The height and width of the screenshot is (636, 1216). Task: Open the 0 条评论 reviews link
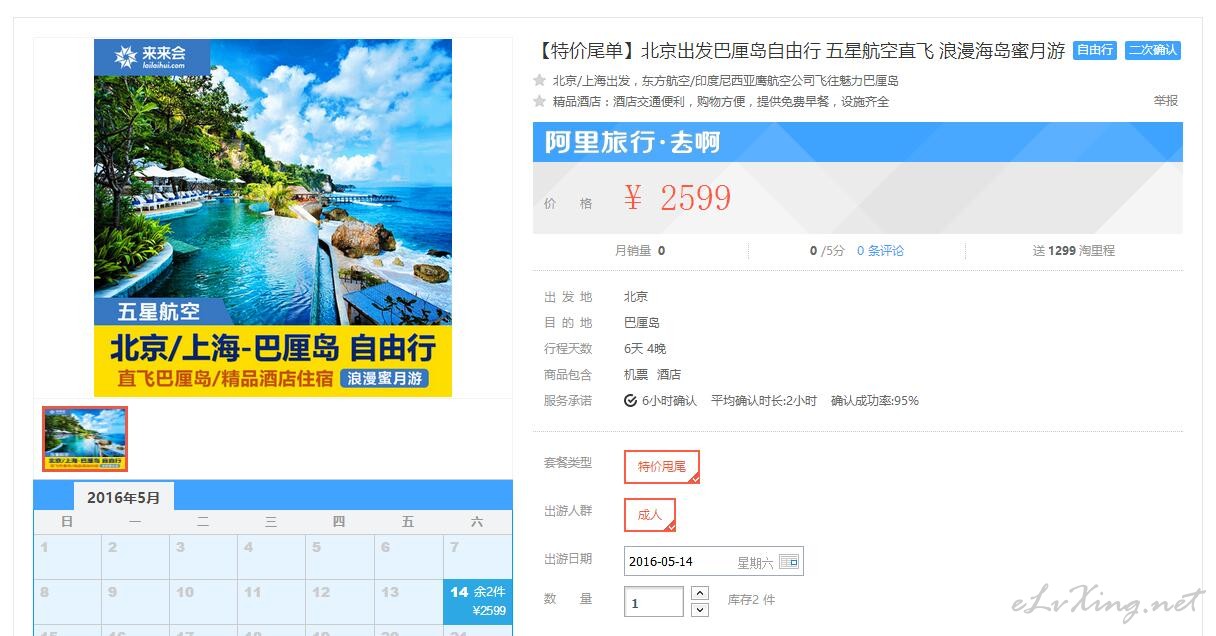[x=880, y=251]
